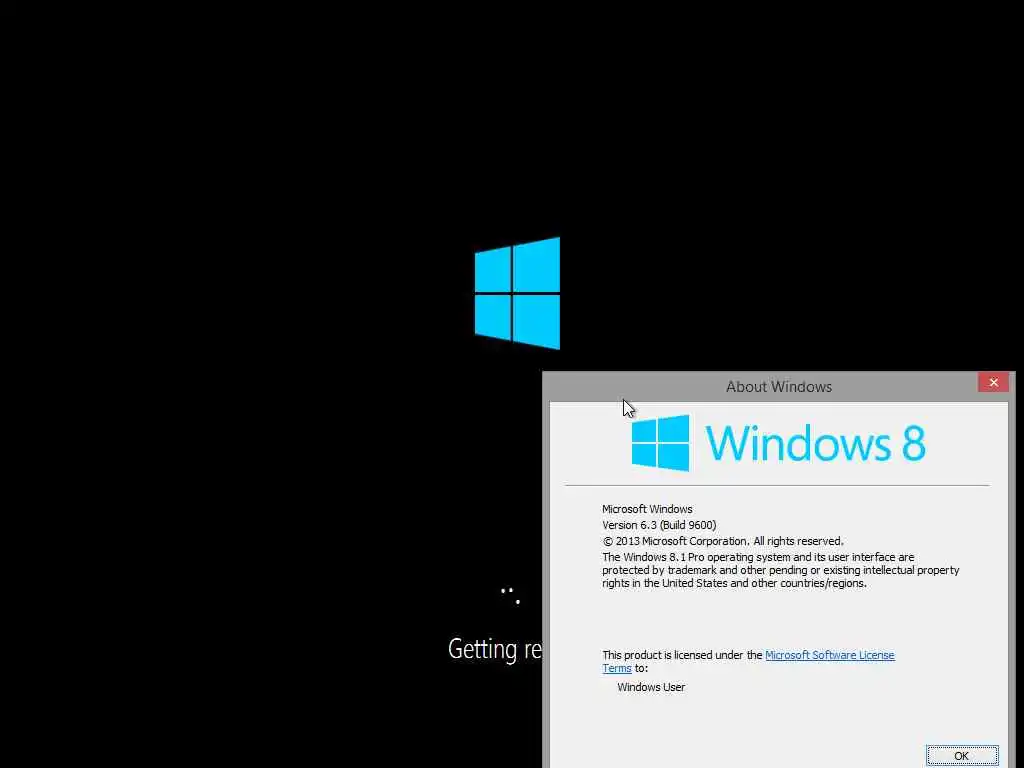Click the loading spinner dots on boot screen
The image size is (1024, 768).
click(511, 596)
